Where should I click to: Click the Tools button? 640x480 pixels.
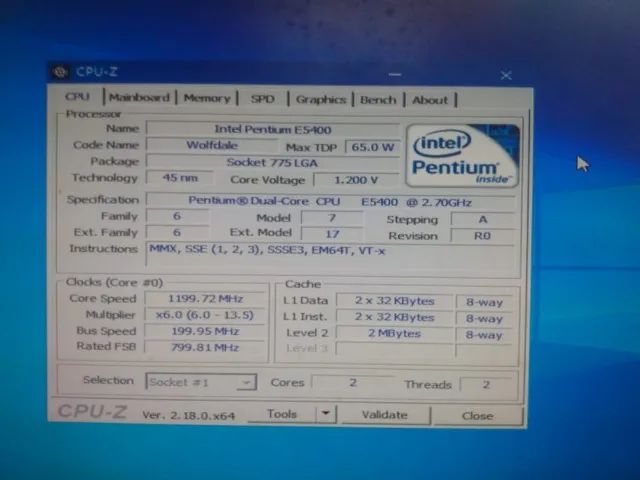click(x=282, y=414)
